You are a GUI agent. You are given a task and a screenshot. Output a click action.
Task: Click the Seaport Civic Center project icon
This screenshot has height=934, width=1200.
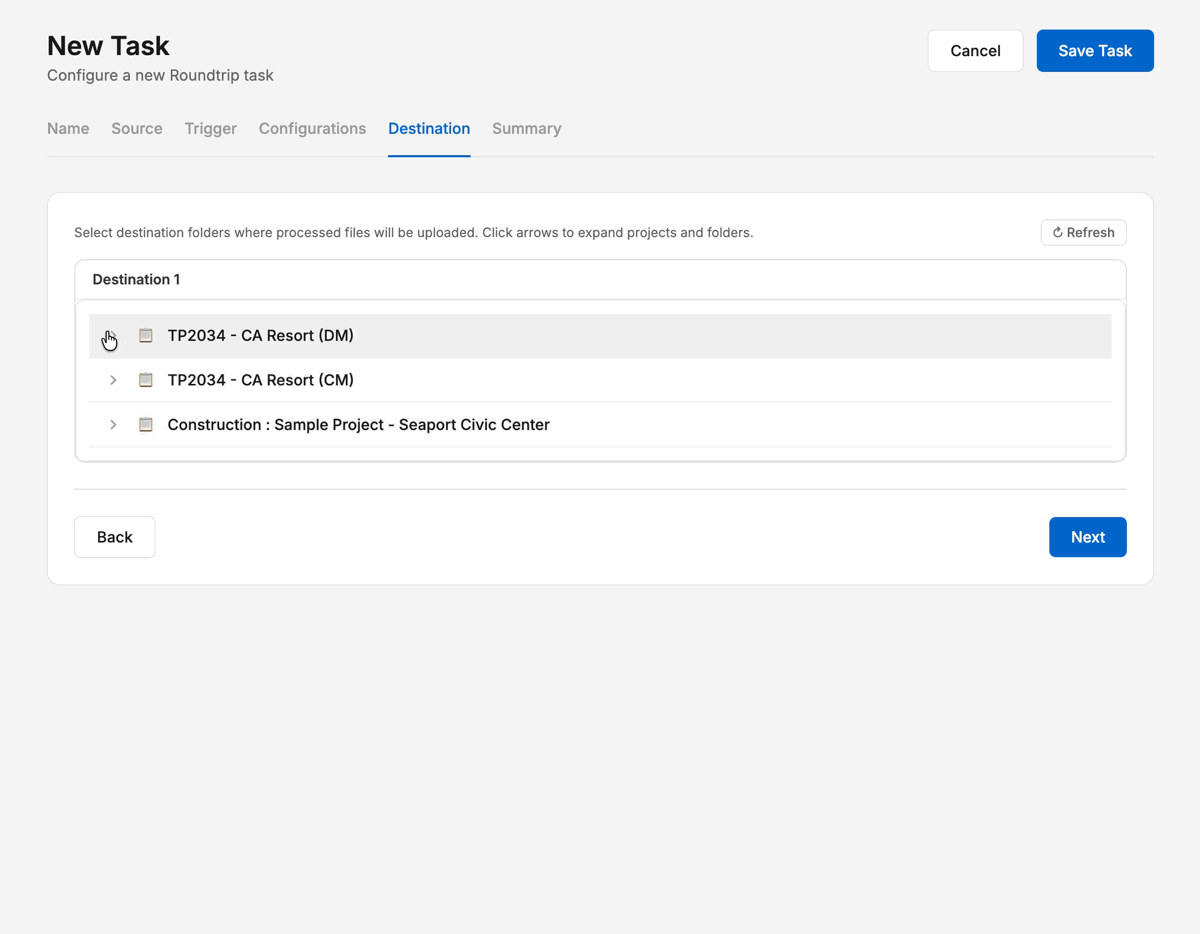click(146, 425)
